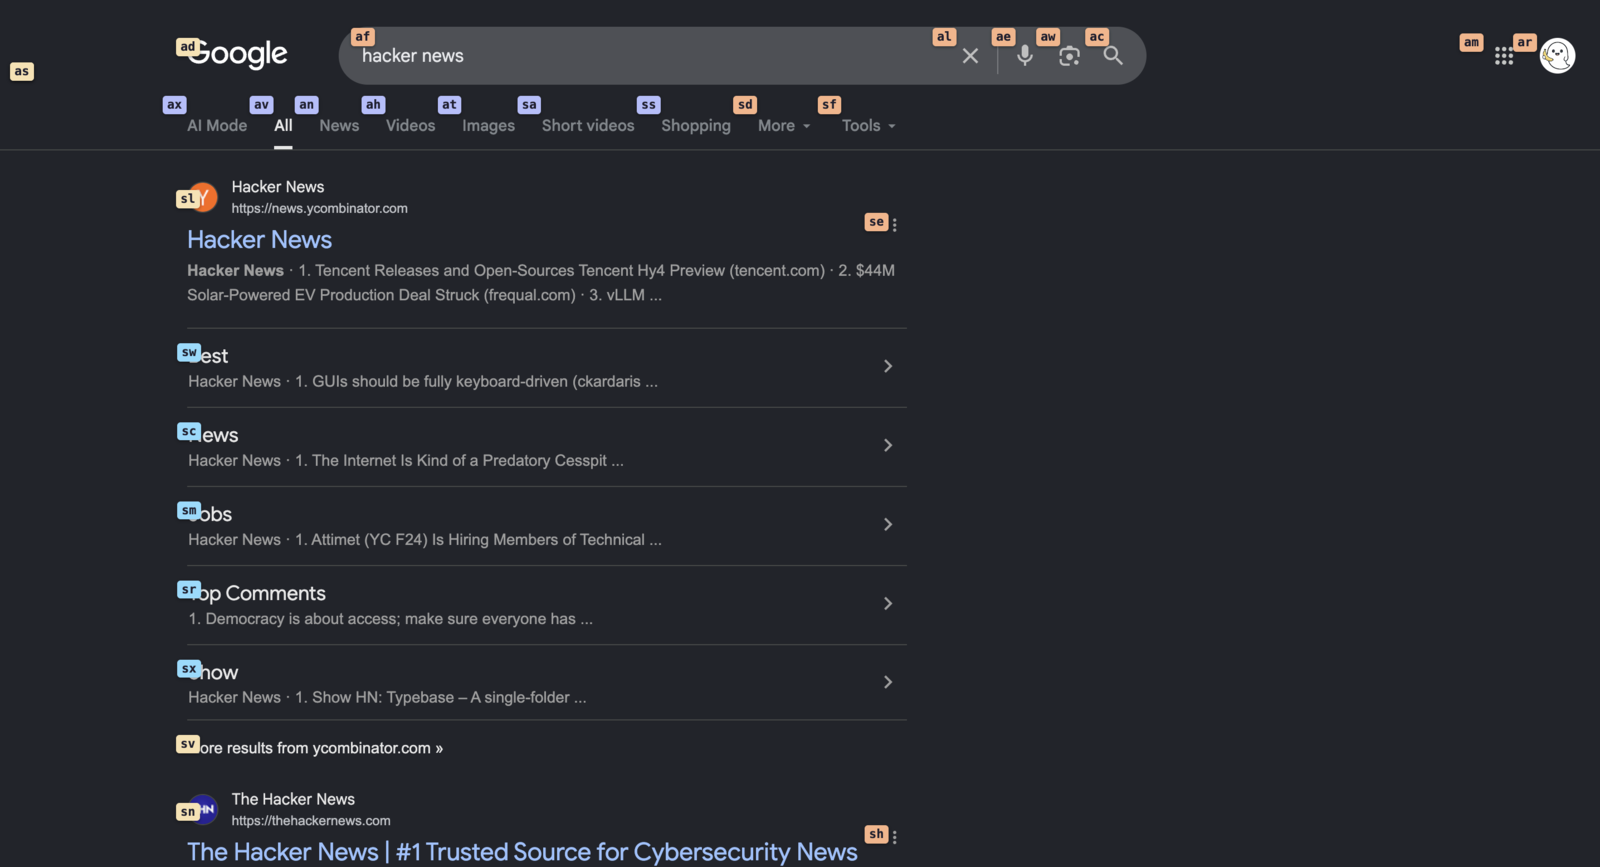Switch to the AI Mode tab
The image size is (1600, 867).
tap(217, 126)
